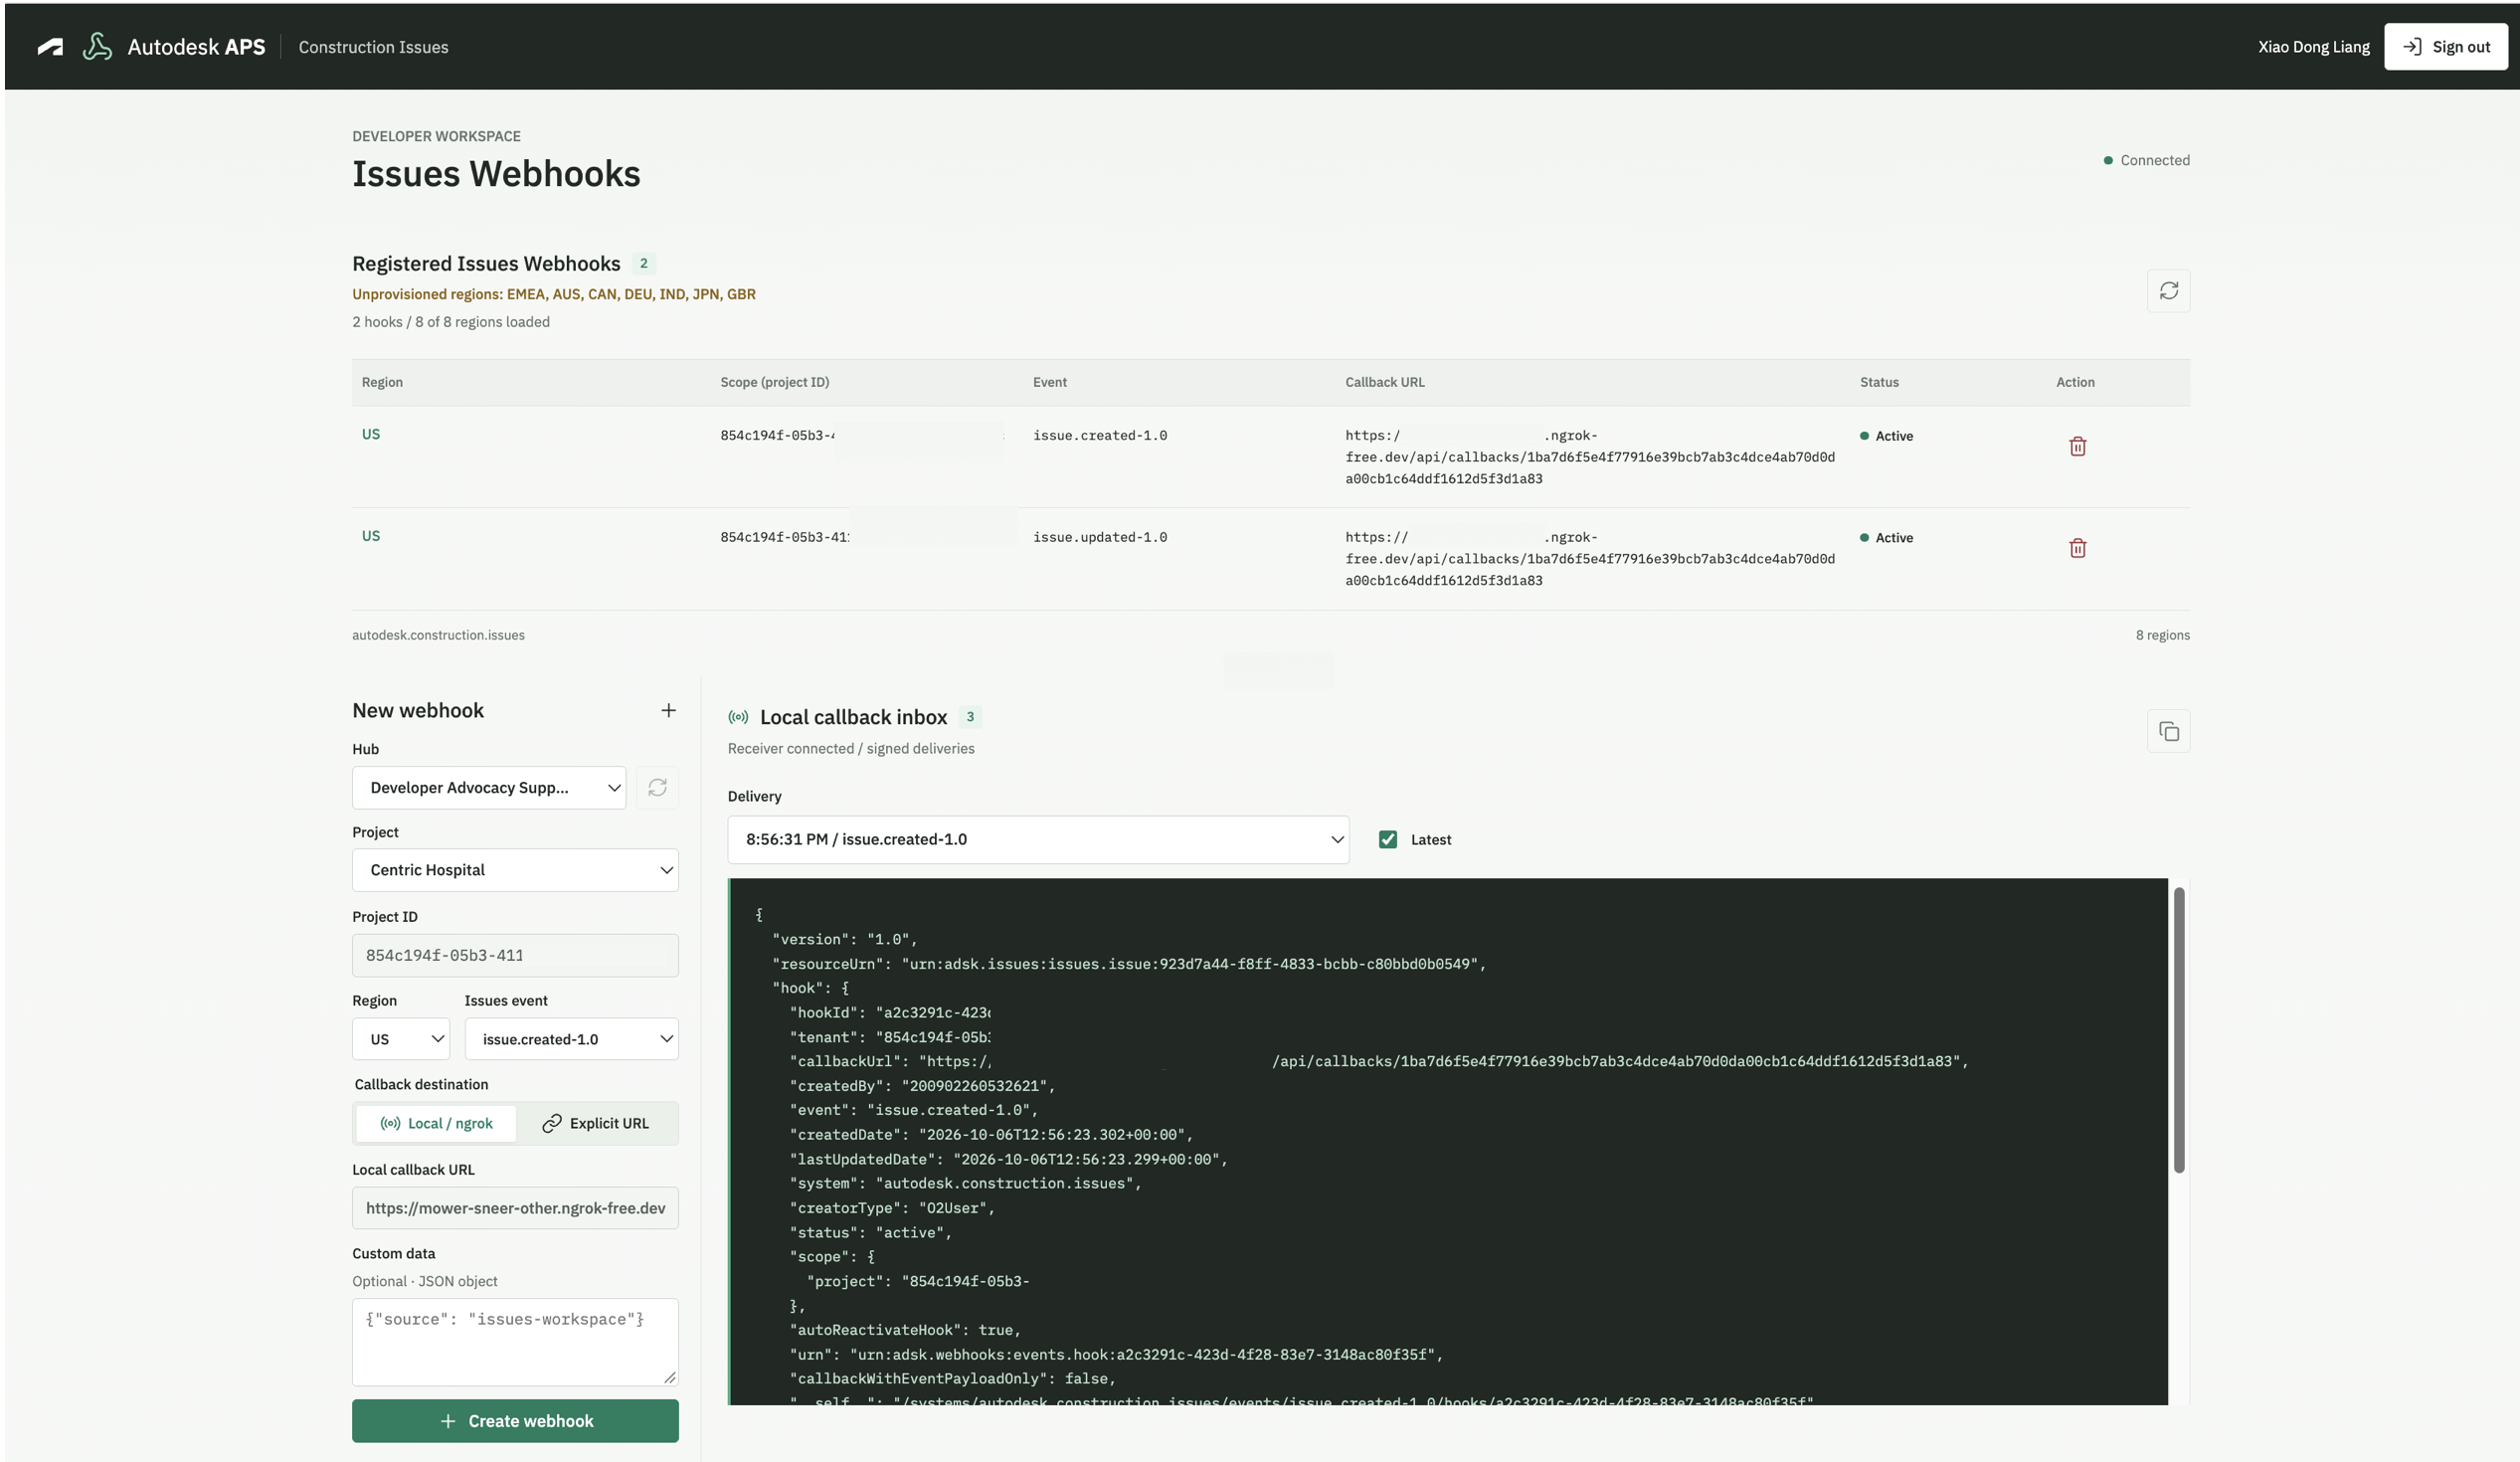Click the Project ID field

pos(515,955)
